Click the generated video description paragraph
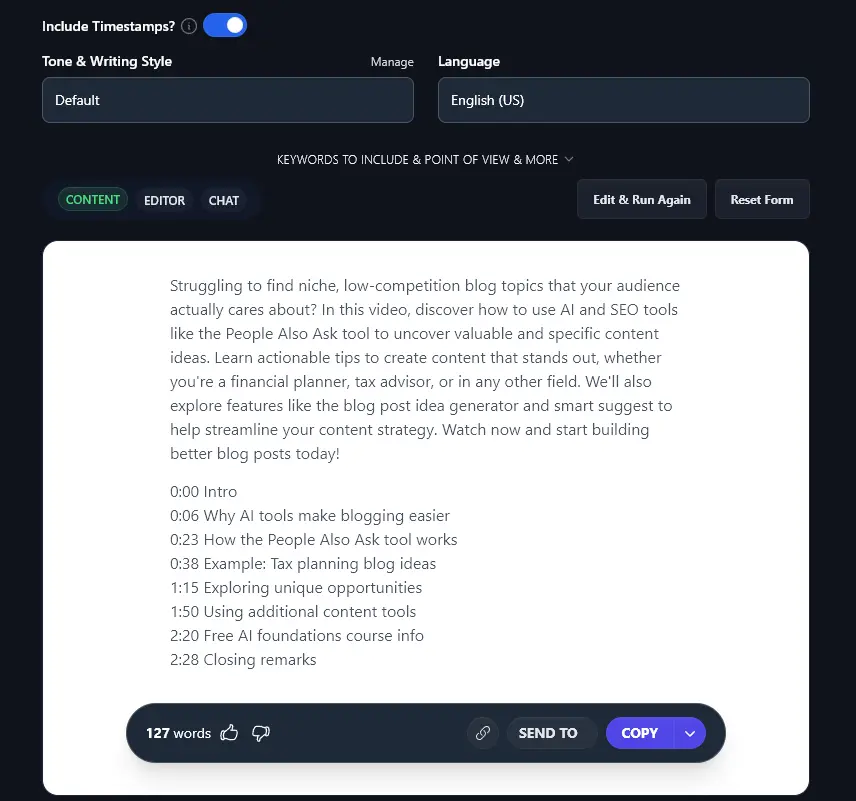 pos(424,369)
